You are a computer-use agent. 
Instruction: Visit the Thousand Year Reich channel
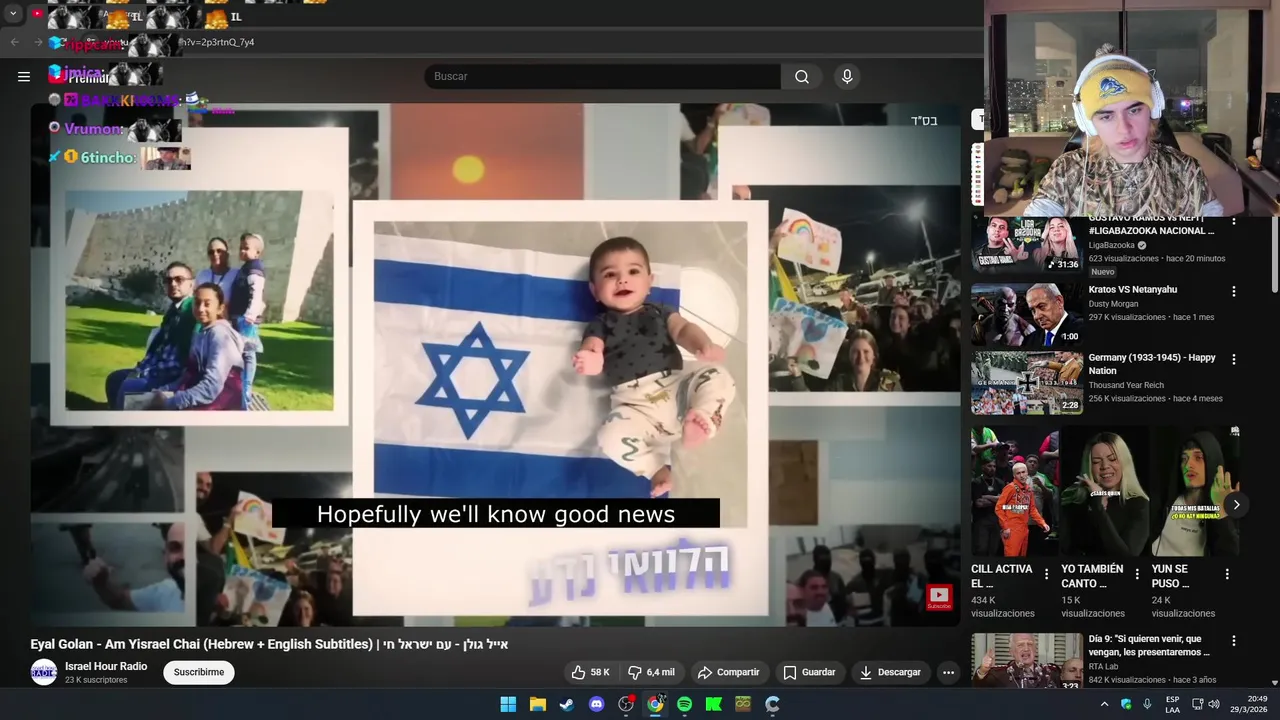pos(1126,385)
